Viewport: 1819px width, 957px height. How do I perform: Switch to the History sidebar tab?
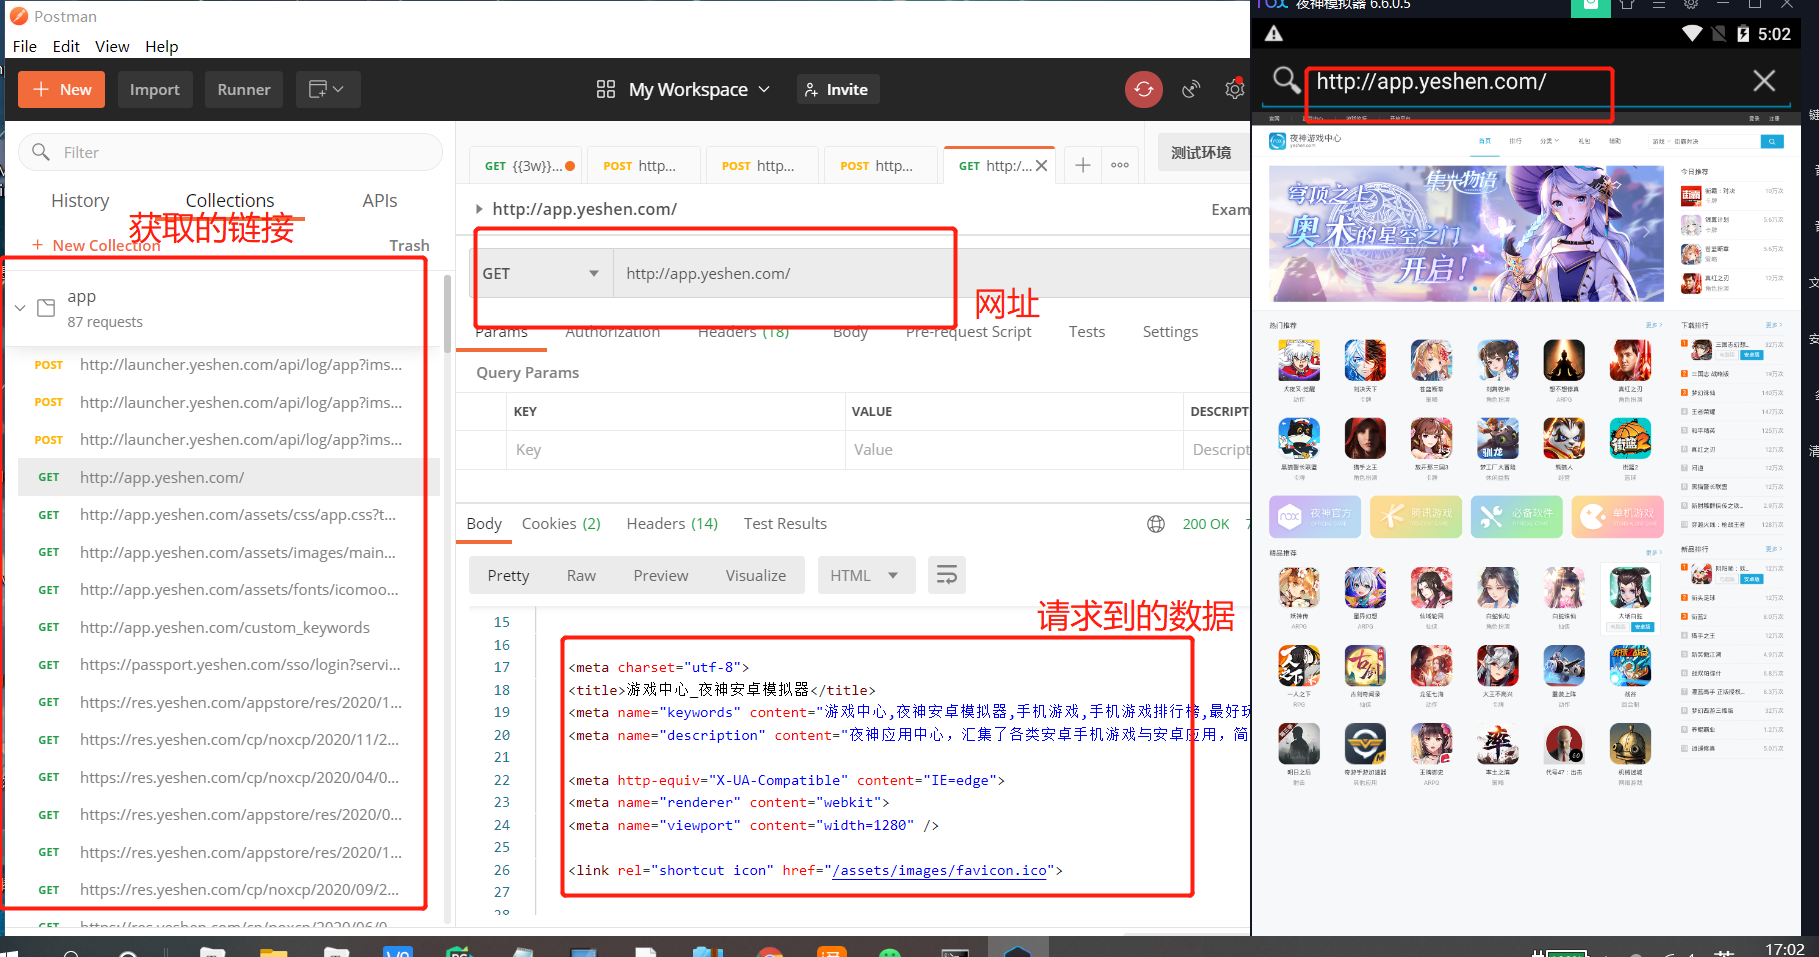pos(80,200)
